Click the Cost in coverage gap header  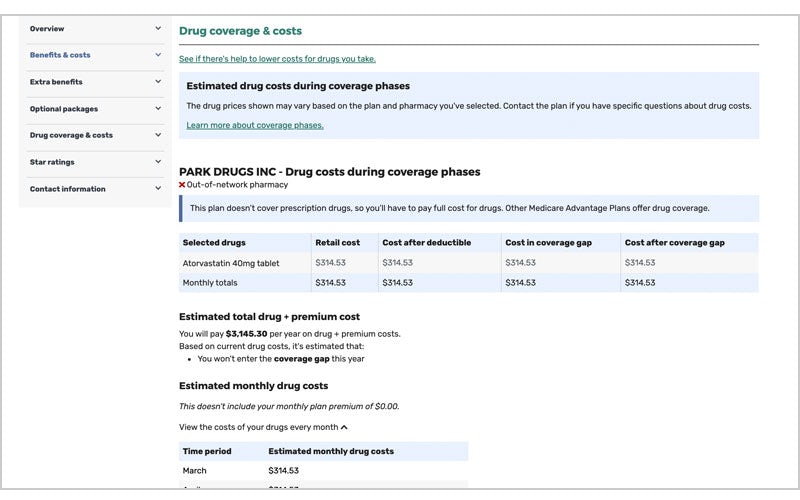(x=548, y=242)
